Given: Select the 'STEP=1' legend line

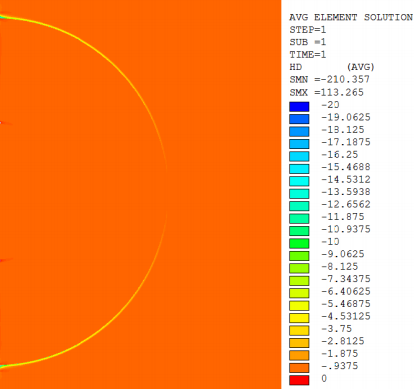Looking at the screenshot, I should tap(308, 30).
